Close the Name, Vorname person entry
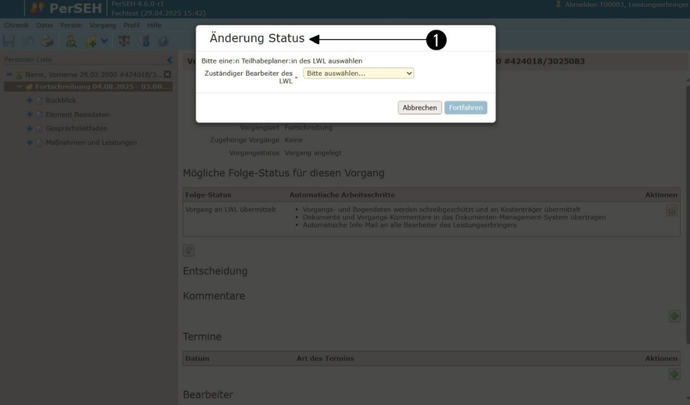Viewport: 690px width, 405px height. (x=167, y=74)
